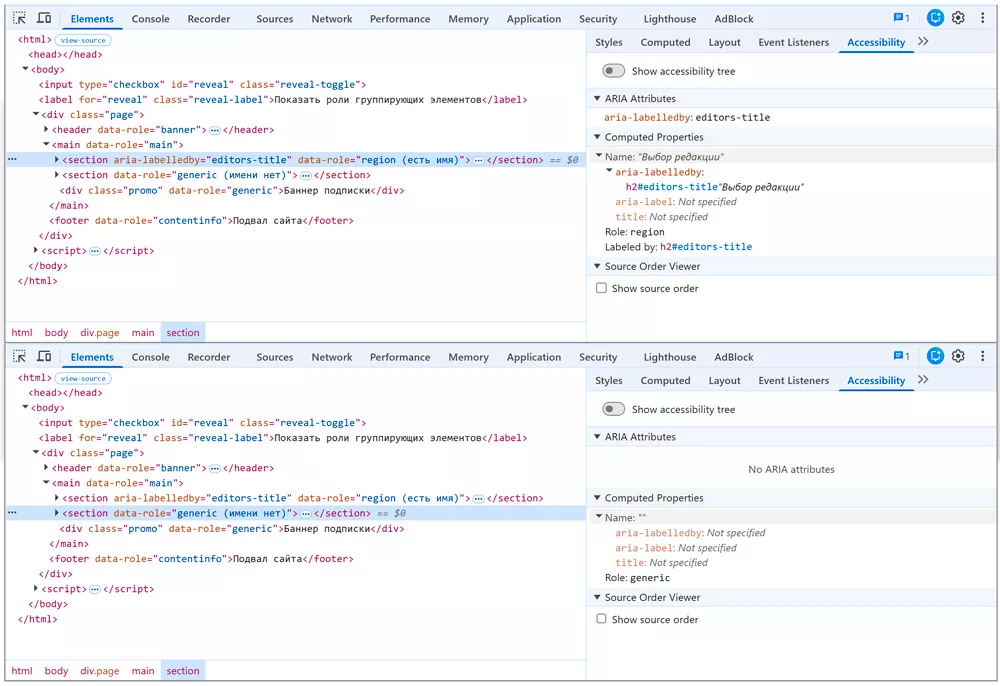Click html breadcrumb in bottom panel
Screen dimensions: 1000x686
(22, 671)
